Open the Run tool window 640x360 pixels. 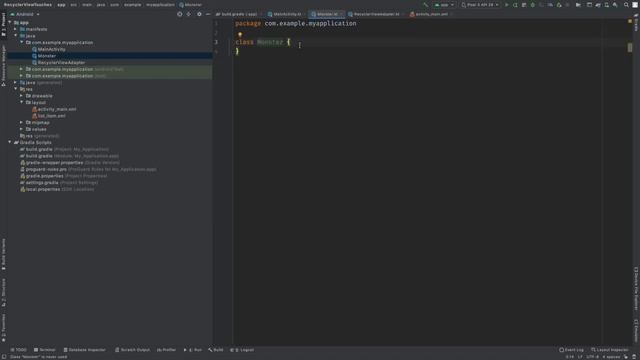pyautogui.click(x=193, y=350)
